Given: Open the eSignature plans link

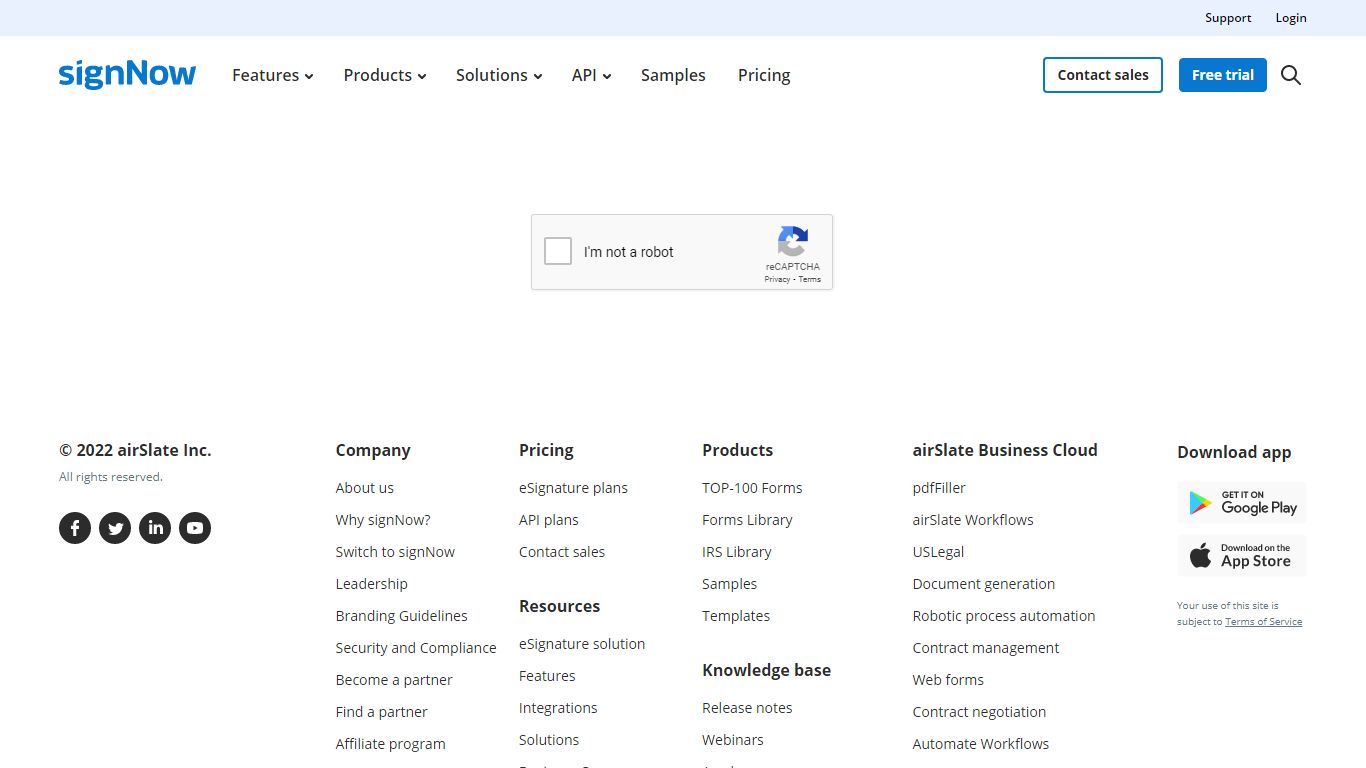Looking at the screenshot, I should tap(573, 488).
